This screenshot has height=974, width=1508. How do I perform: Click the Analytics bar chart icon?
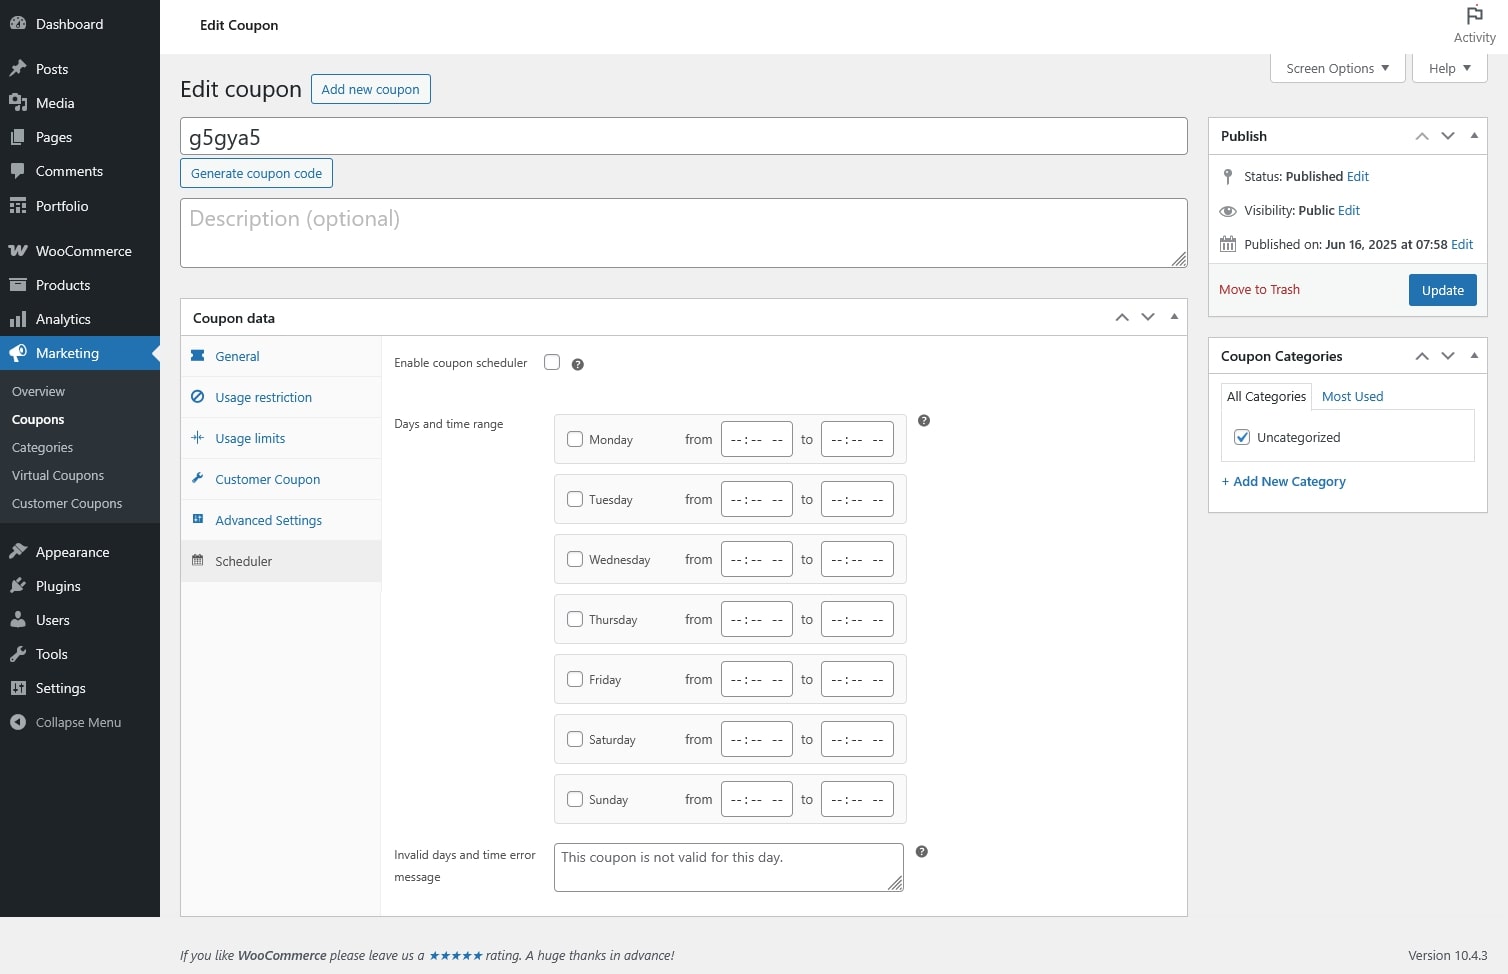18,319
